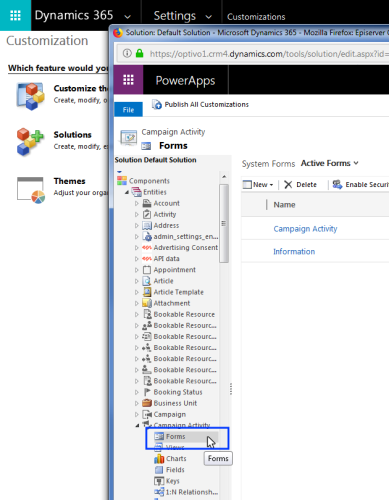Expand the Business Unit entity node

(136, 403)
